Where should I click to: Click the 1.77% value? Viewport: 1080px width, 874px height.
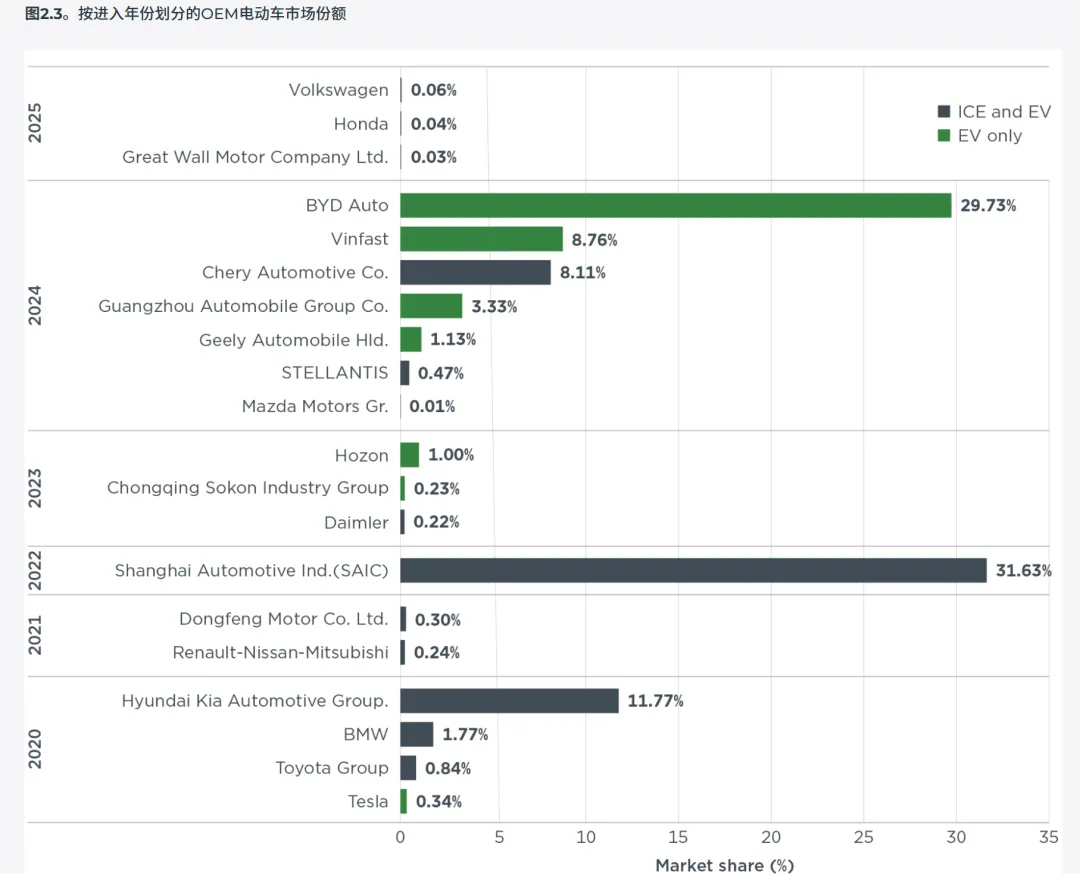465,735
